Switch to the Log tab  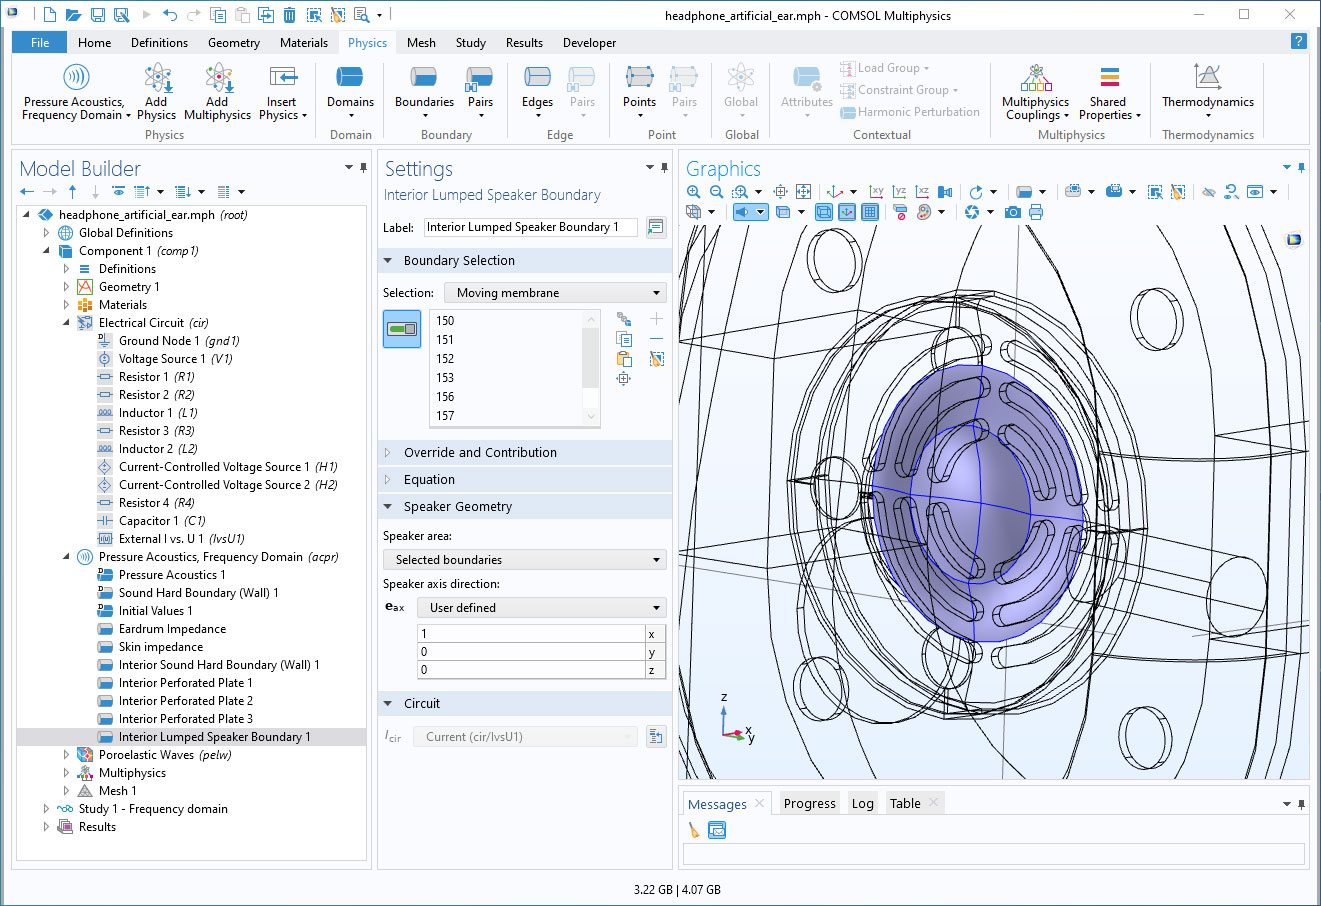pos(862,804)
